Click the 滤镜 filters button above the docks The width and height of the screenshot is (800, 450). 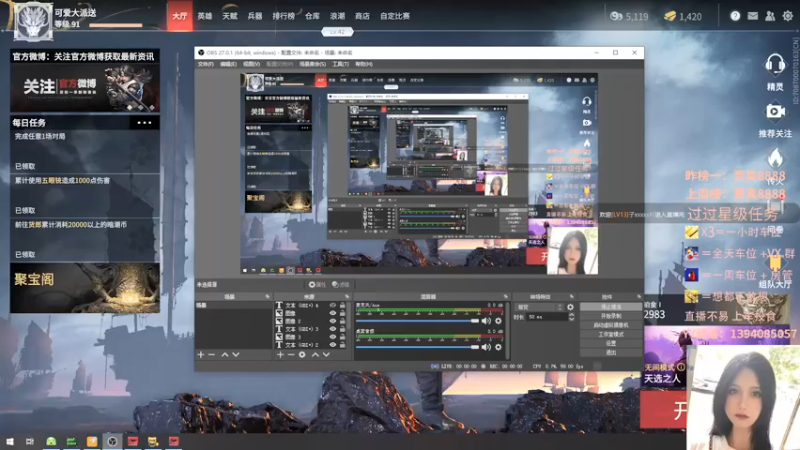pyautogui.click(x=340, y=285)
